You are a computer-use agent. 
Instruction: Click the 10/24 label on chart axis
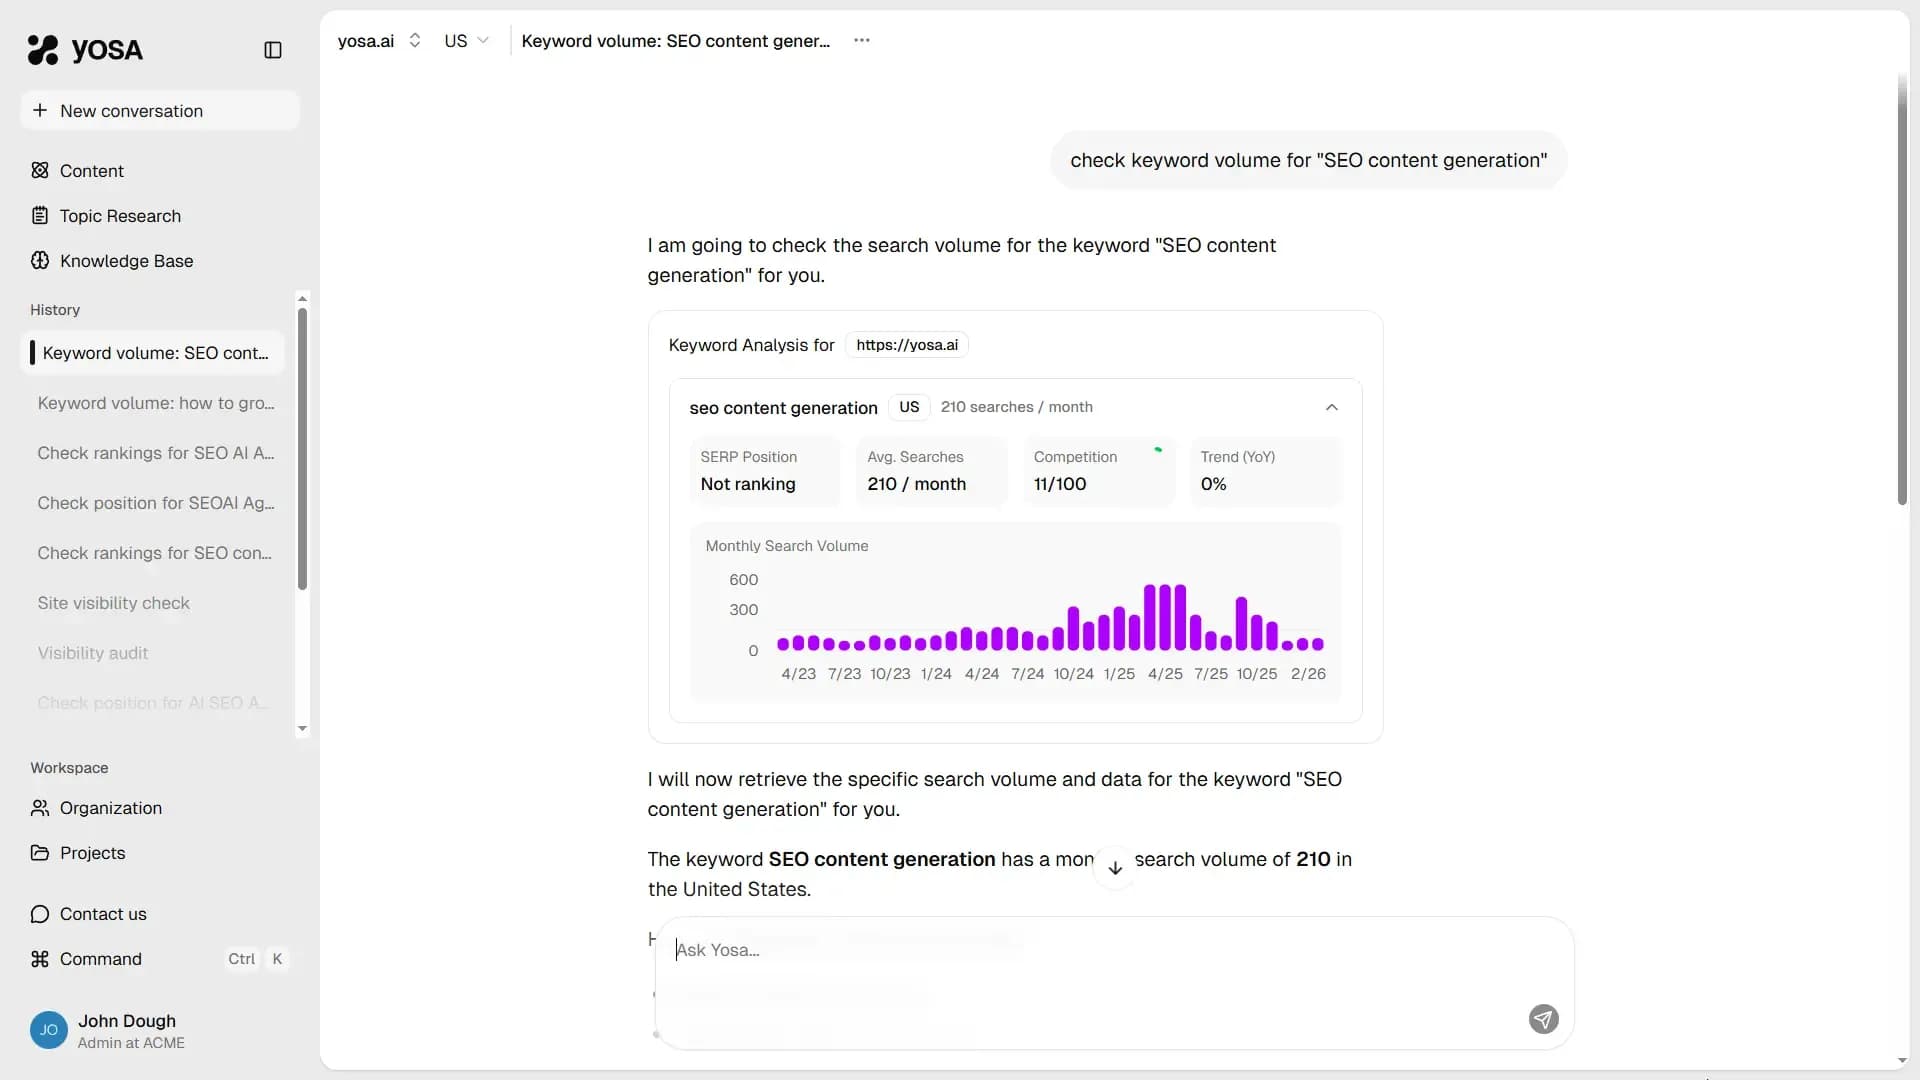1073,674
